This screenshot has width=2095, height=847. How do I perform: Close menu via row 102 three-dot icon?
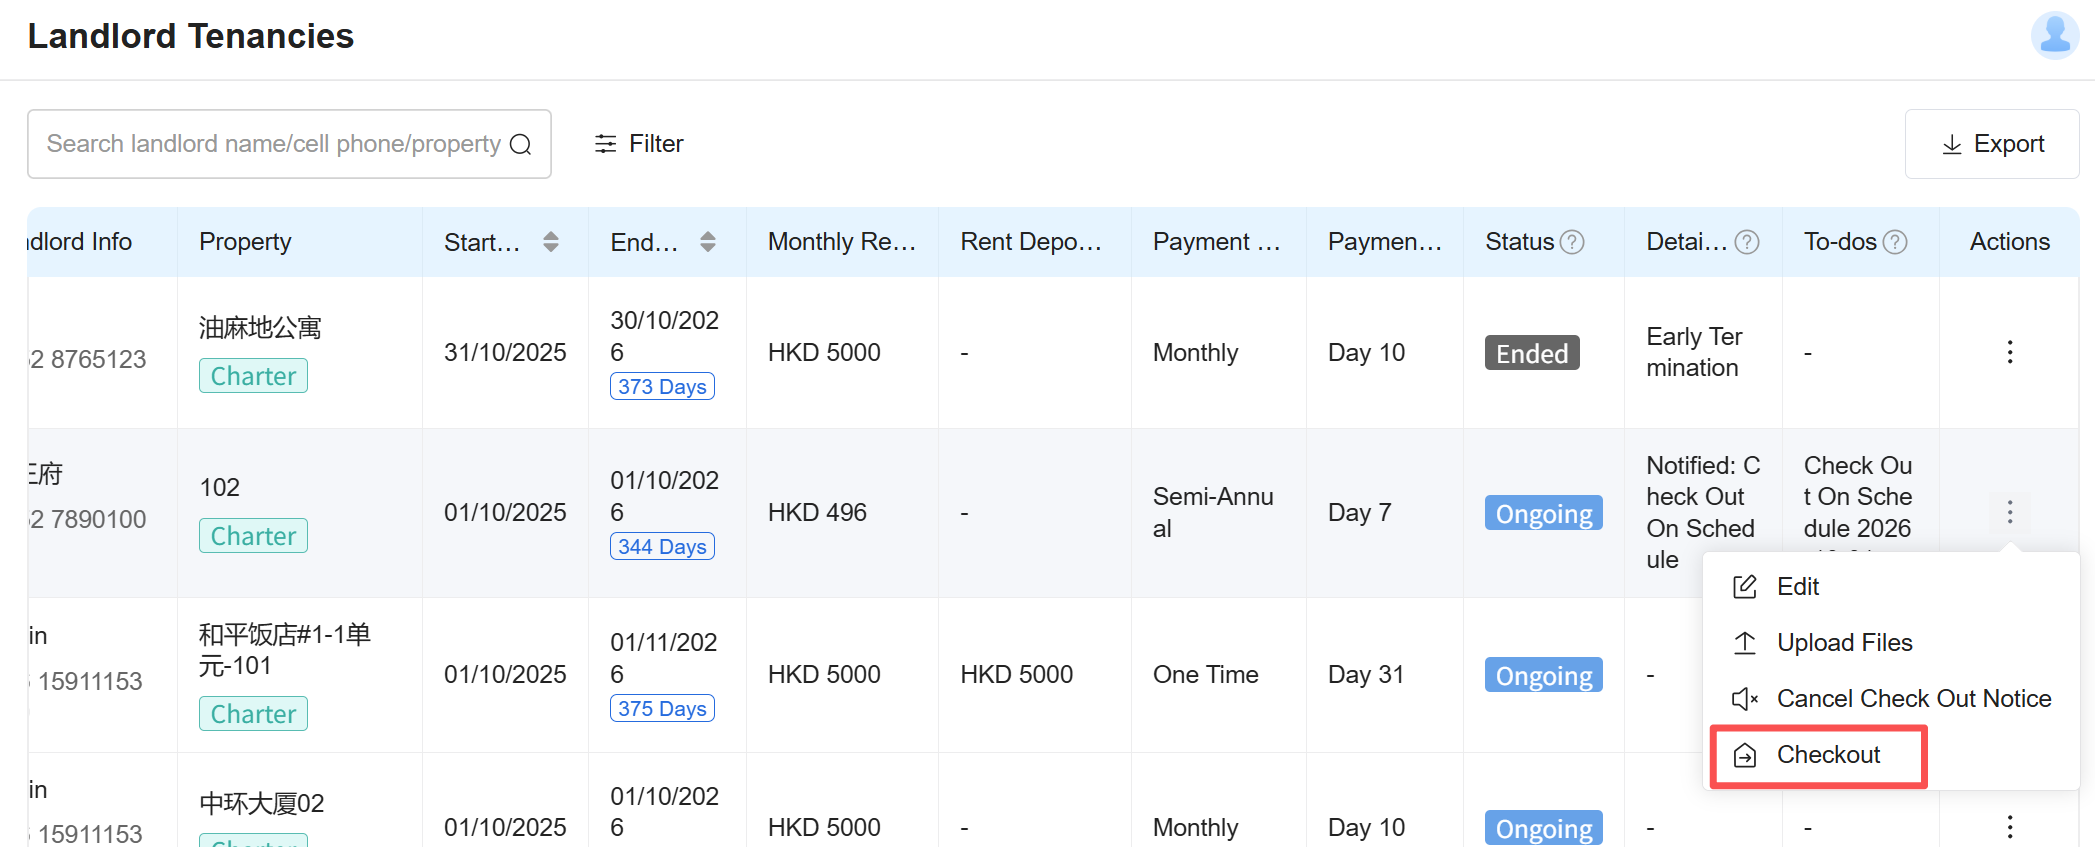coord(2009,513)
